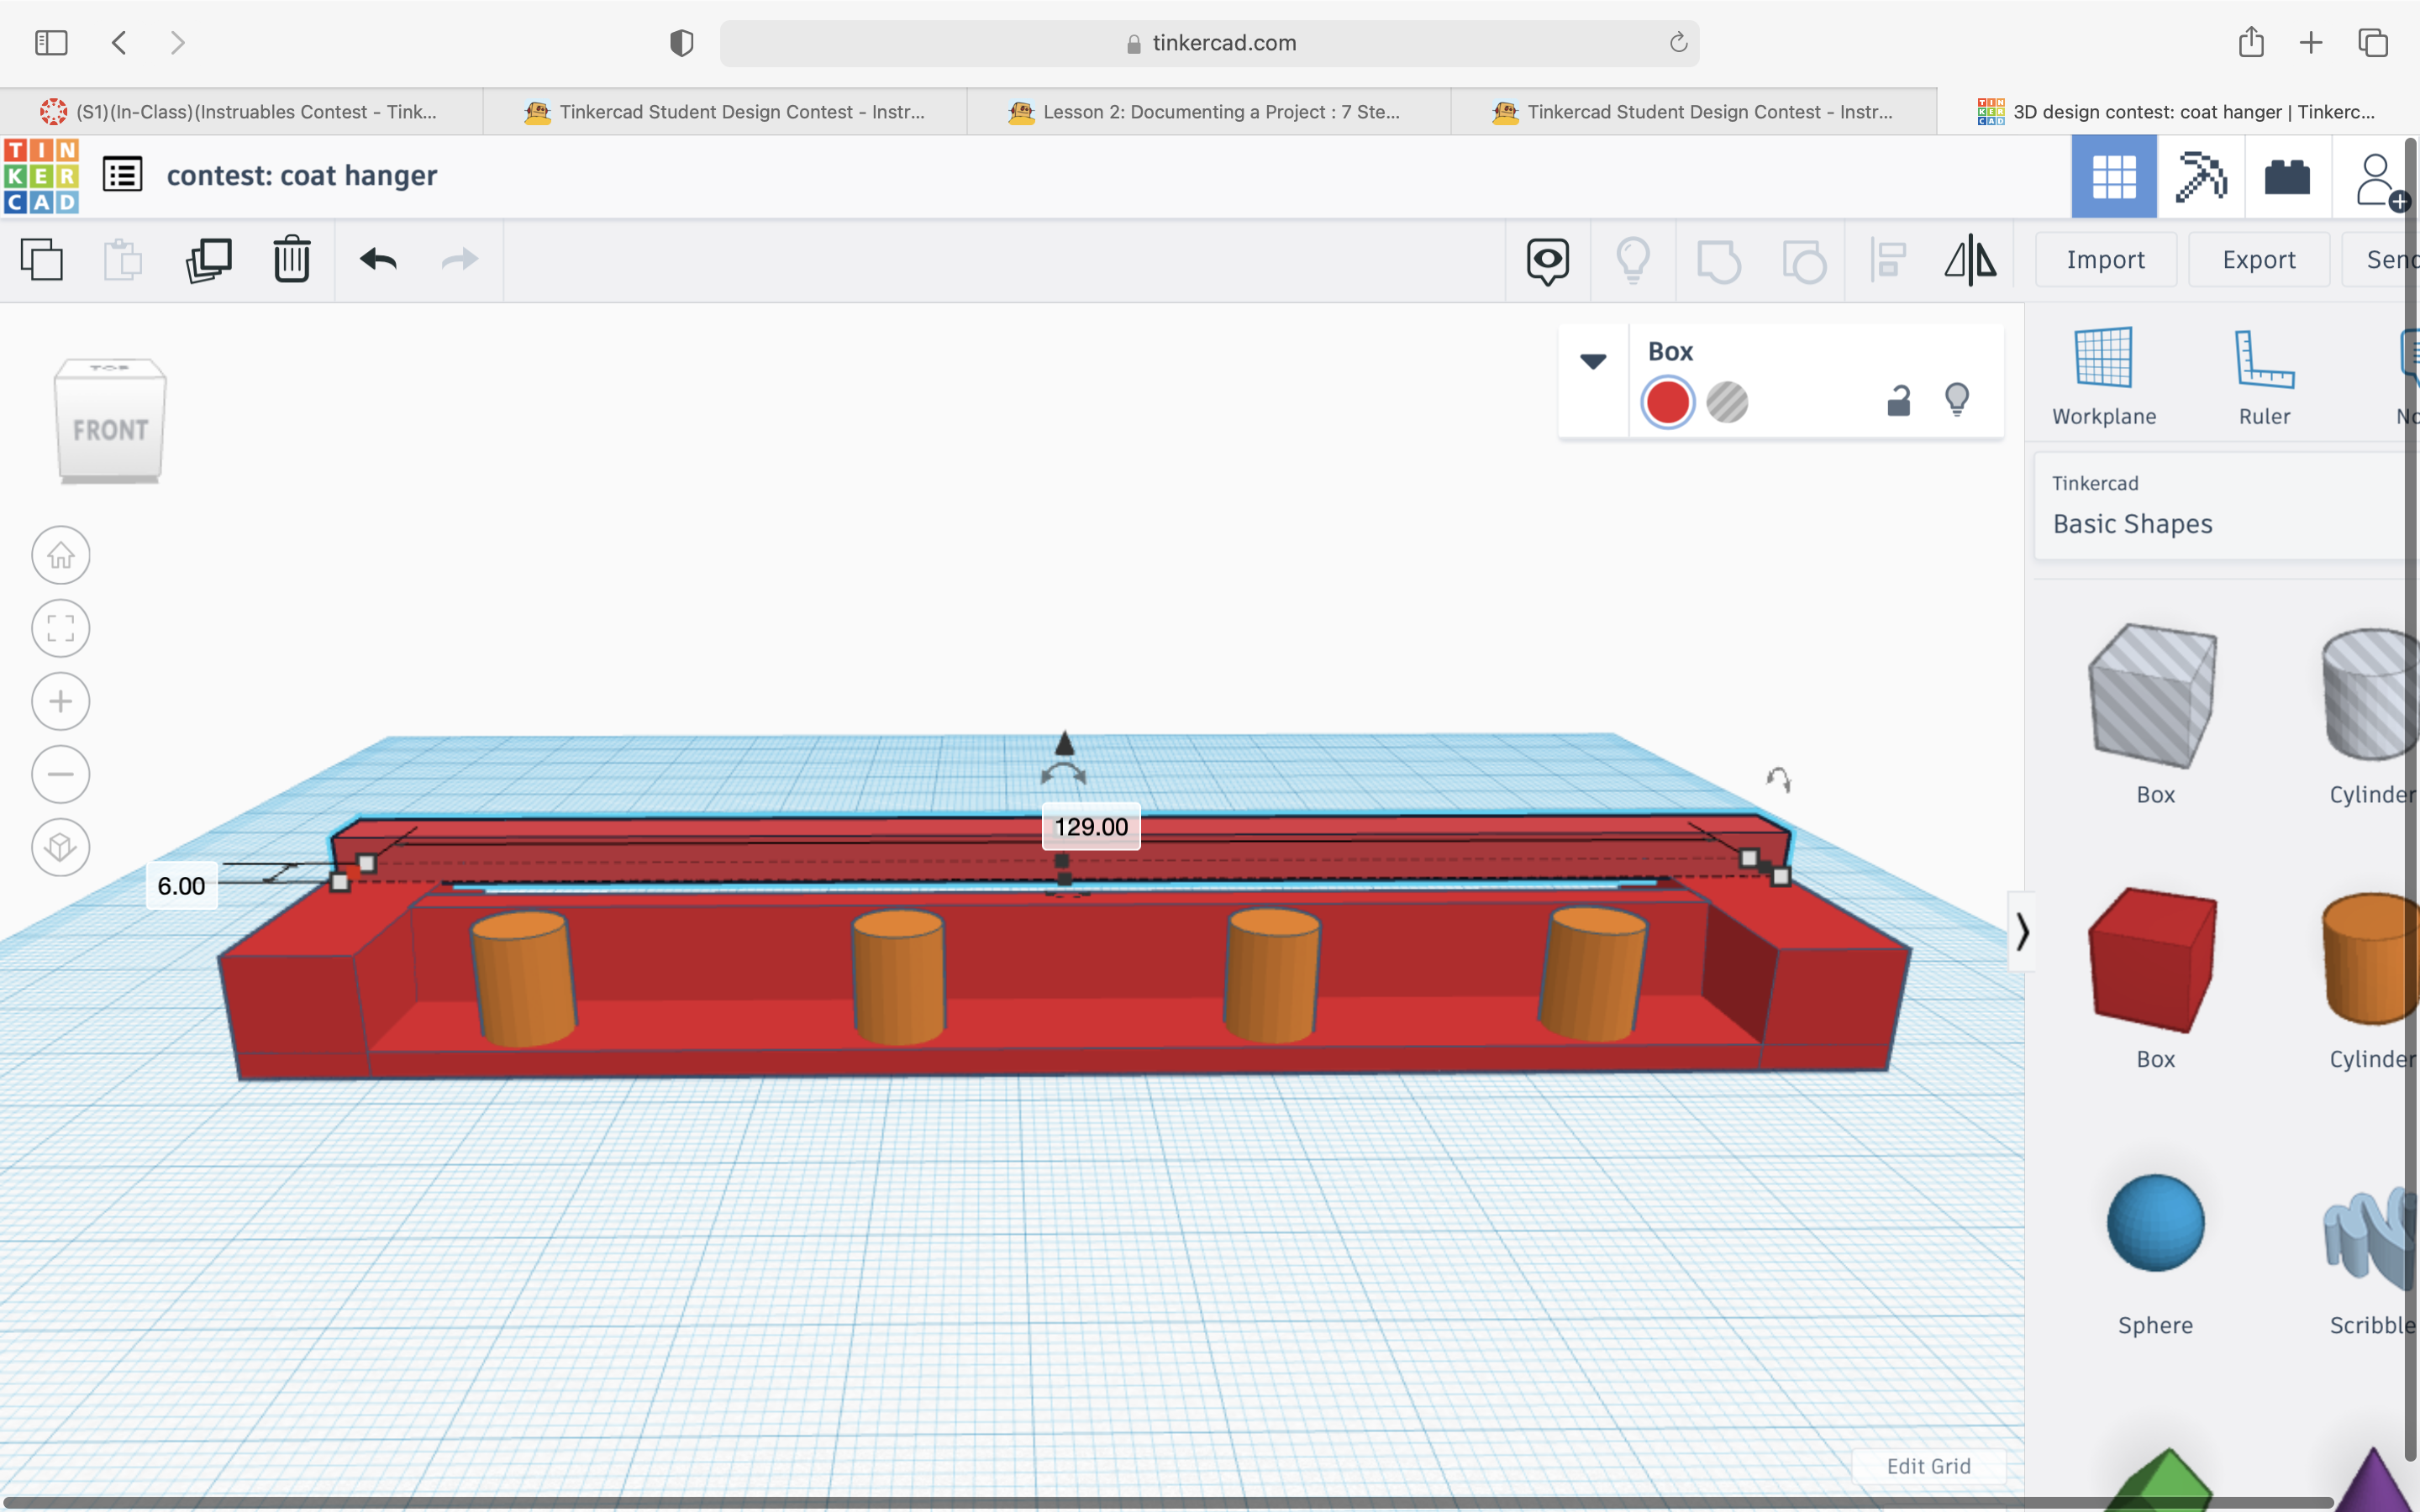Open the Bricks mode

(2287, 177)
